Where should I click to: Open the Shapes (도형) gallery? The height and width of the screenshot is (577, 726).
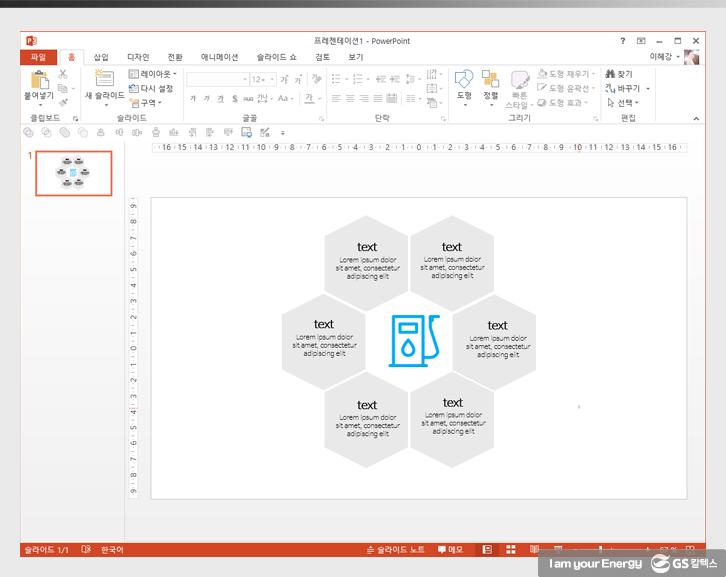coord(464,80)
